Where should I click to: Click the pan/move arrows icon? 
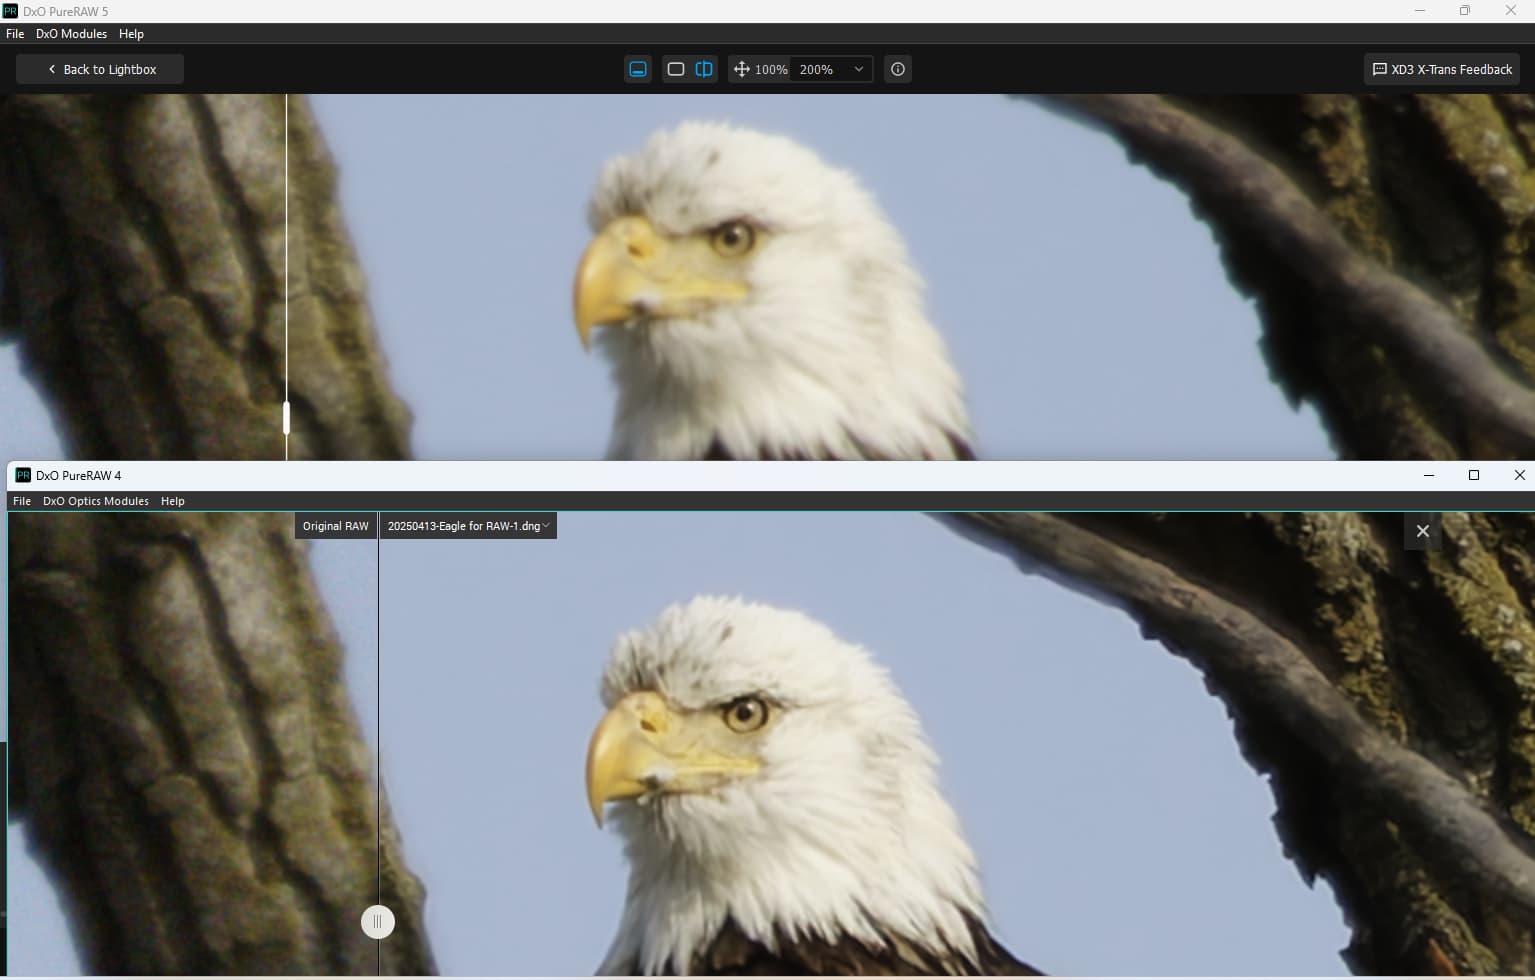pos(741,69)
